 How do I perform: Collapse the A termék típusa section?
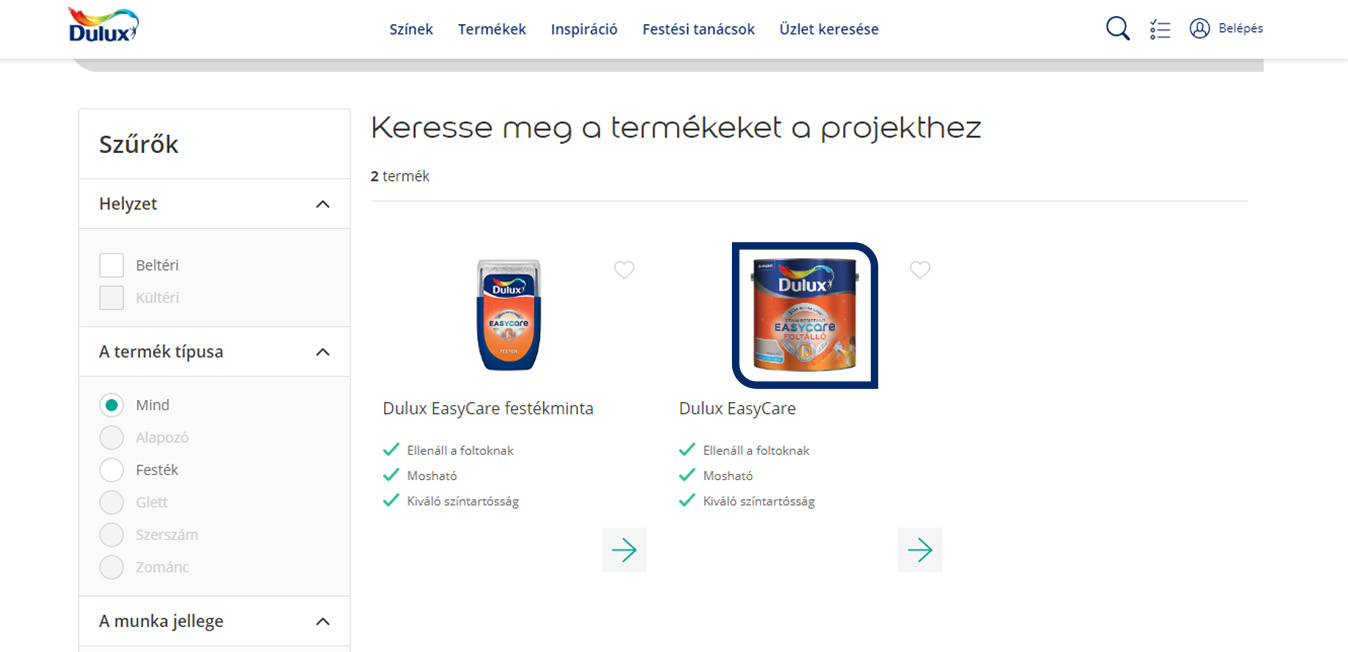point(322,352)
